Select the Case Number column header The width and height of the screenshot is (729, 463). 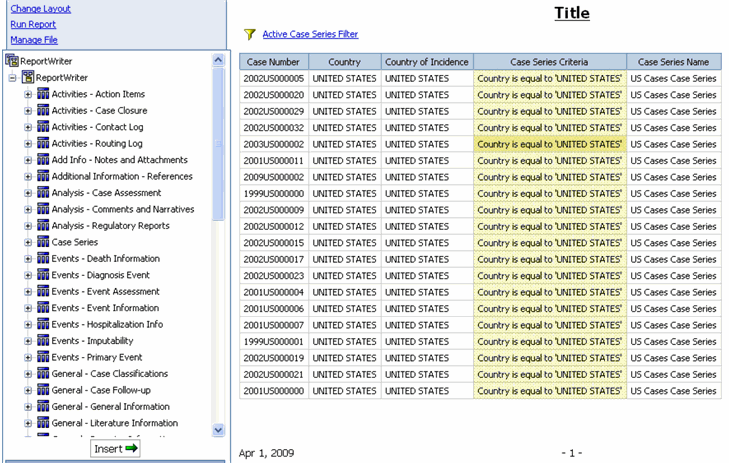[x=273, y=62]
